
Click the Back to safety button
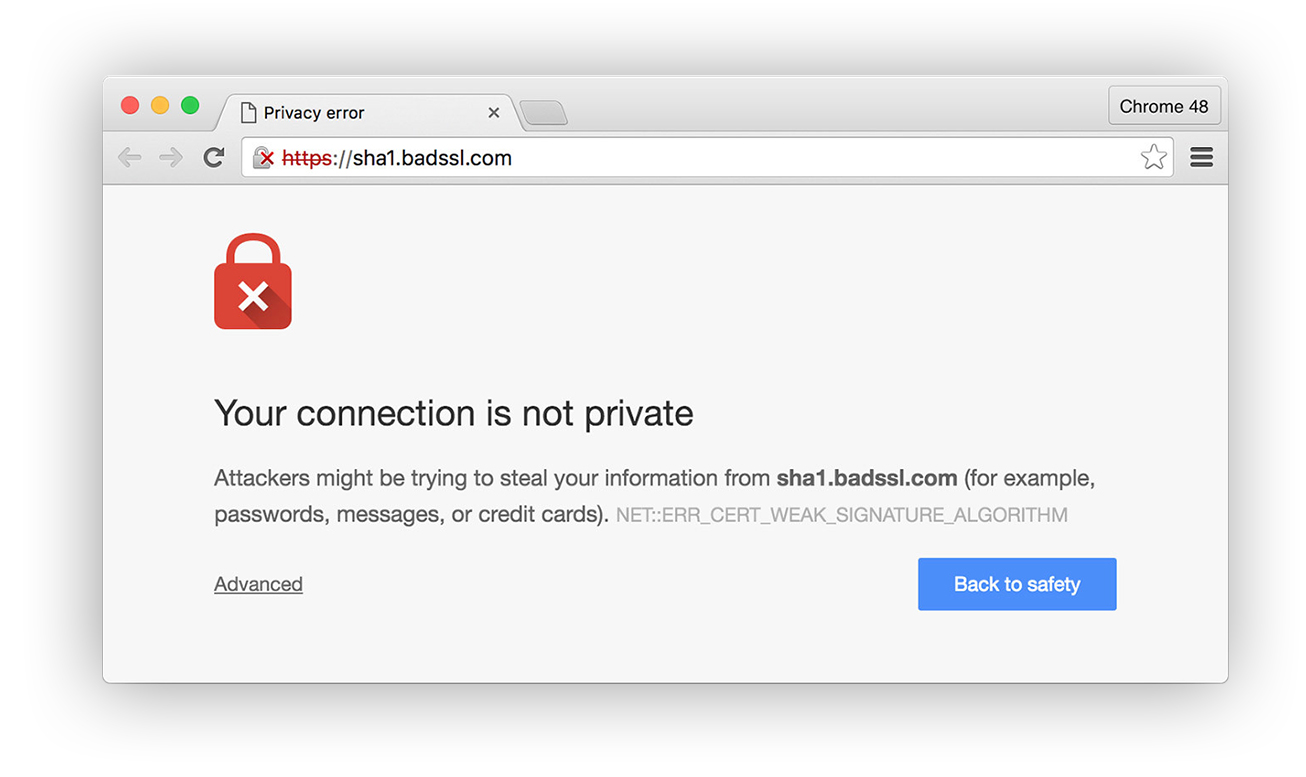click(1016, 584)
